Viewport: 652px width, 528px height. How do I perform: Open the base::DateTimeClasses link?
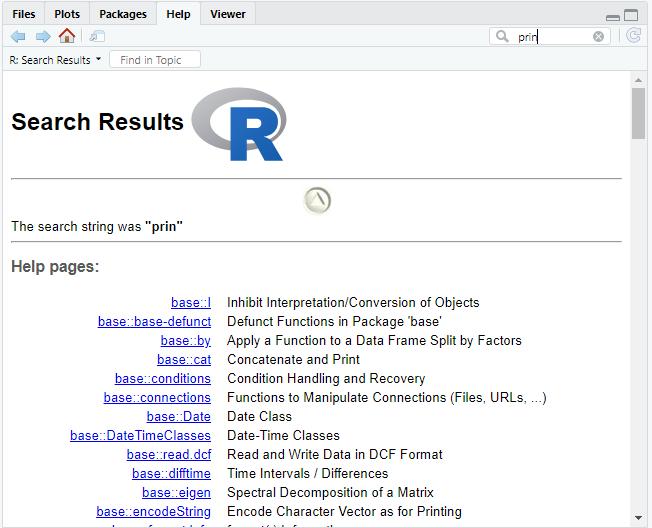[x=141, y=436]
